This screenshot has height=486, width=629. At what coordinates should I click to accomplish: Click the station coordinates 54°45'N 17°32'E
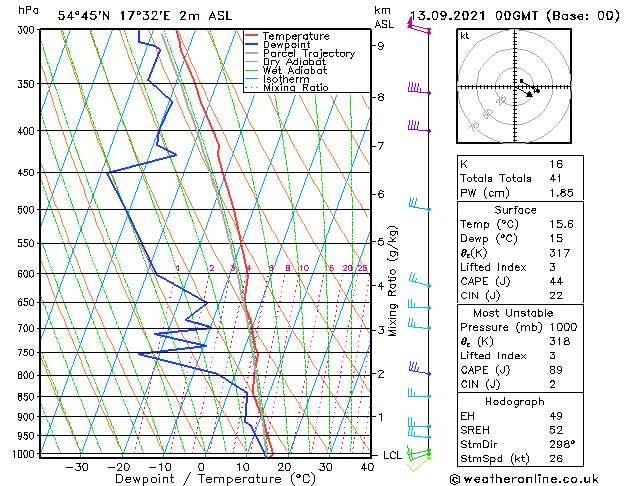click(114, 16)
